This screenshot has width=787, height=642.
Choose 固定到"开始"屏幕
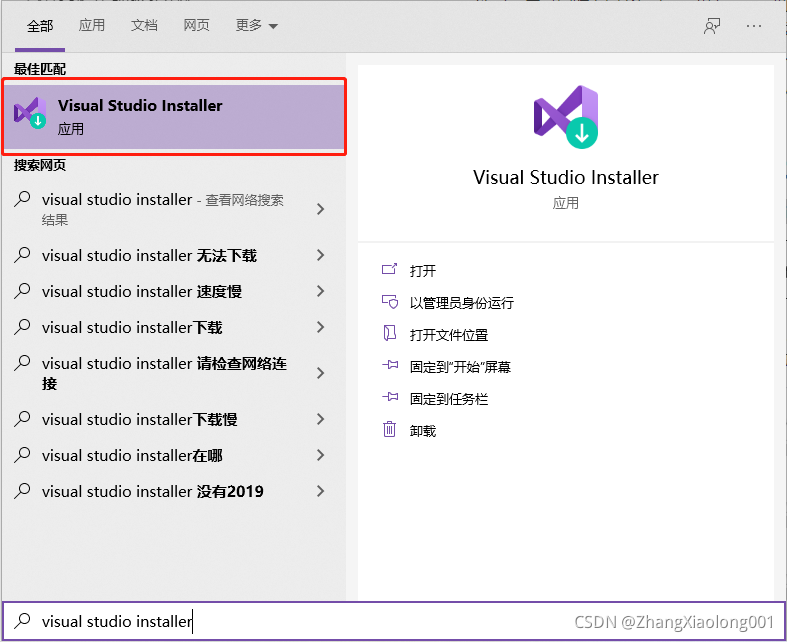(460, 367)
